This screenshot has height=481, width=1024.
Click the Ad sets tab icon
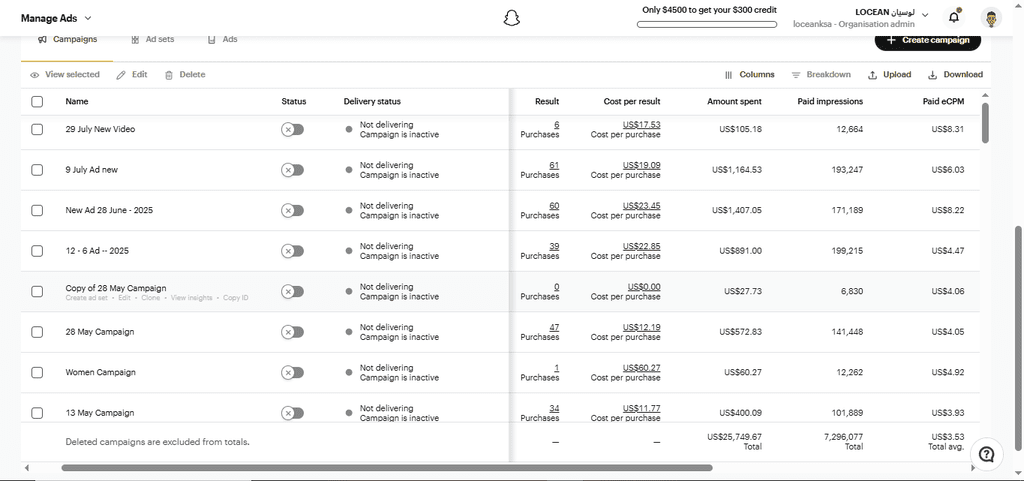pos(135,40)
